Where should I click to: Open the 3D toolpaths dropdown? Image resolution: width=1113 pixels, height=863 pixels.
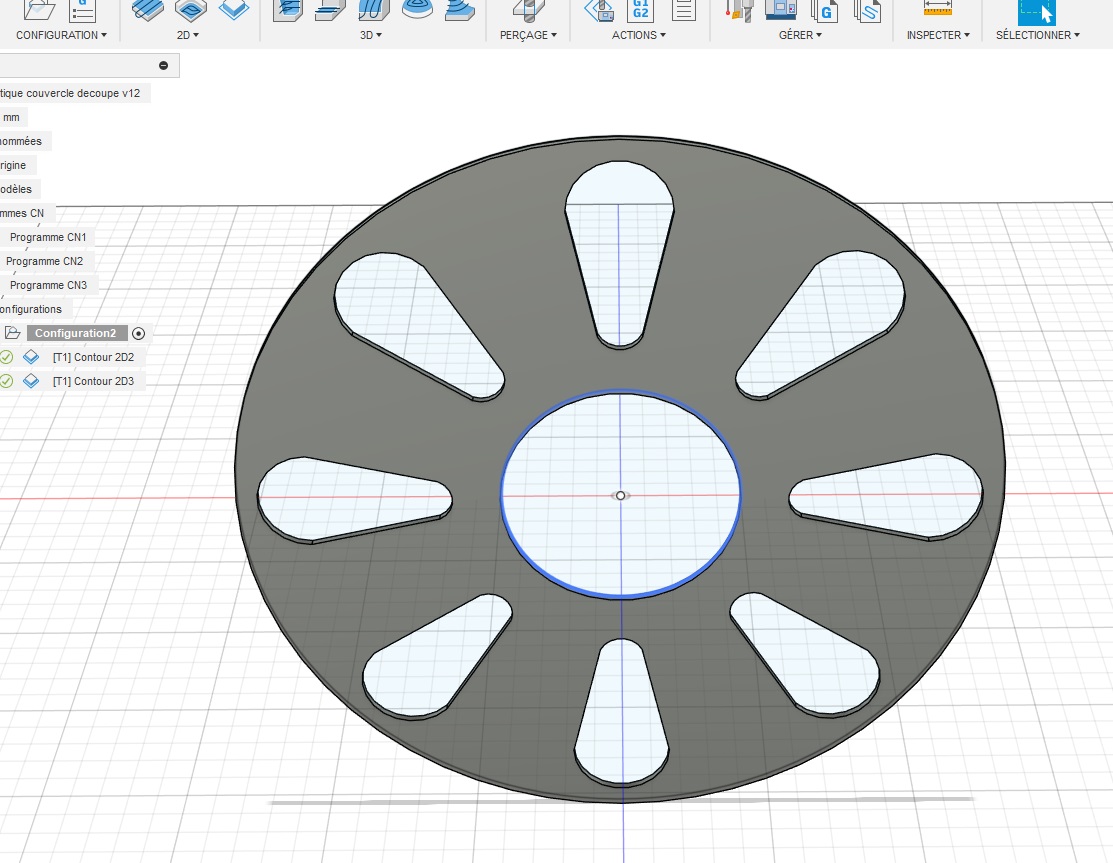click(372, 35)
